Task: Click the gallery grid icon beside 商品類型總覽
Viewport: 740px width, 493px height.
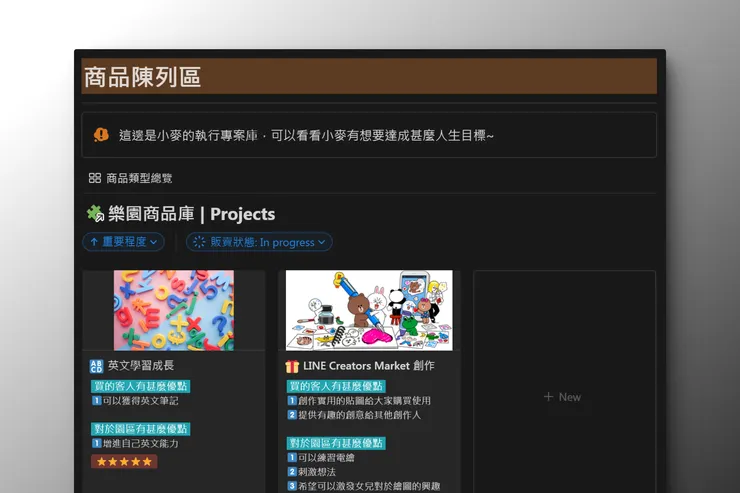Action: click(x=95, y=178)
